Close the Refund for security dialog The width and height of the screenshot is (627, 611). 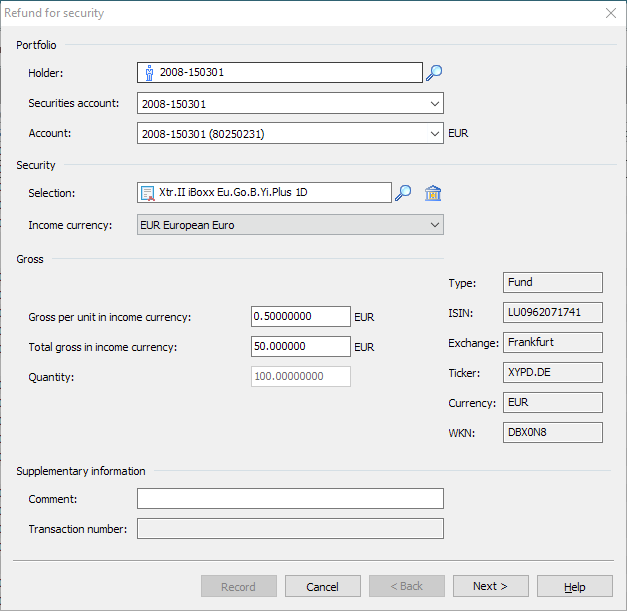[x=610, y=13]
